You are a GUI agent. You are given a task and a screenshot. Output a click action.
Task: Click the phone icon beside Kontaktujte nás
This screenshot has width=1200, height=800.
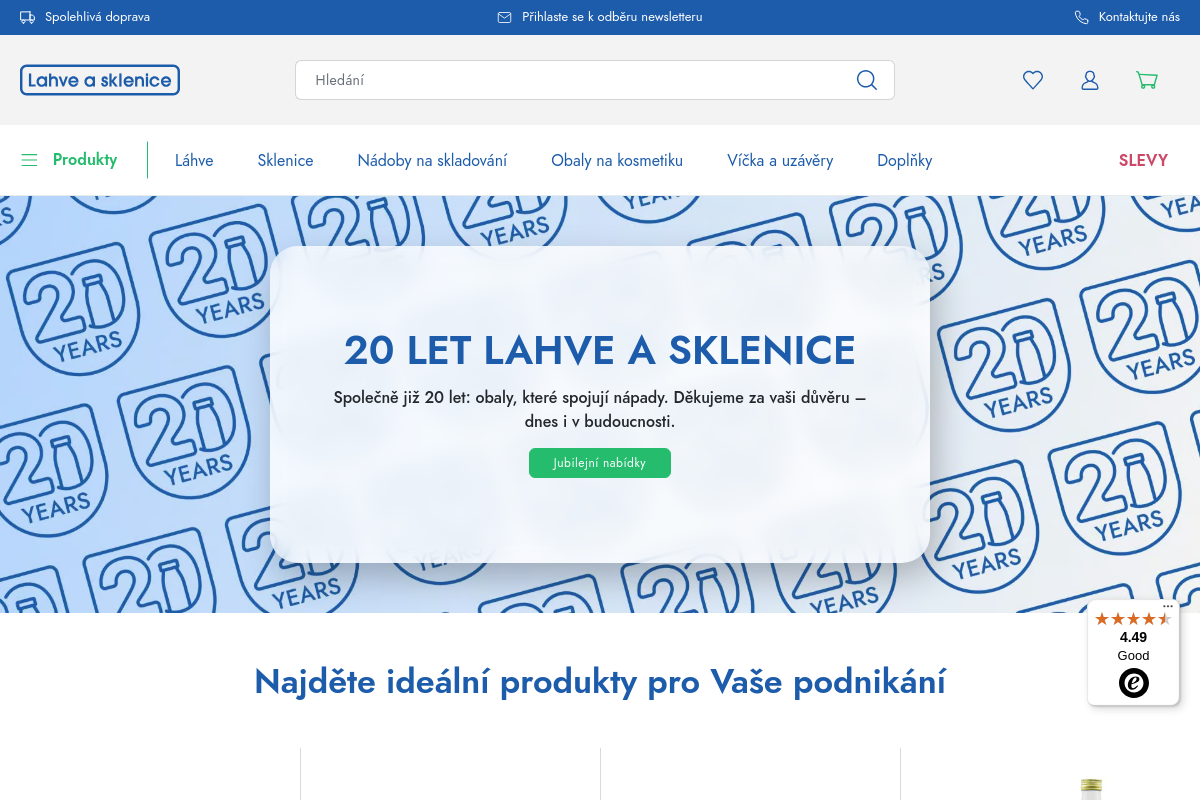pyautogui.click(x=1080, y=17)
